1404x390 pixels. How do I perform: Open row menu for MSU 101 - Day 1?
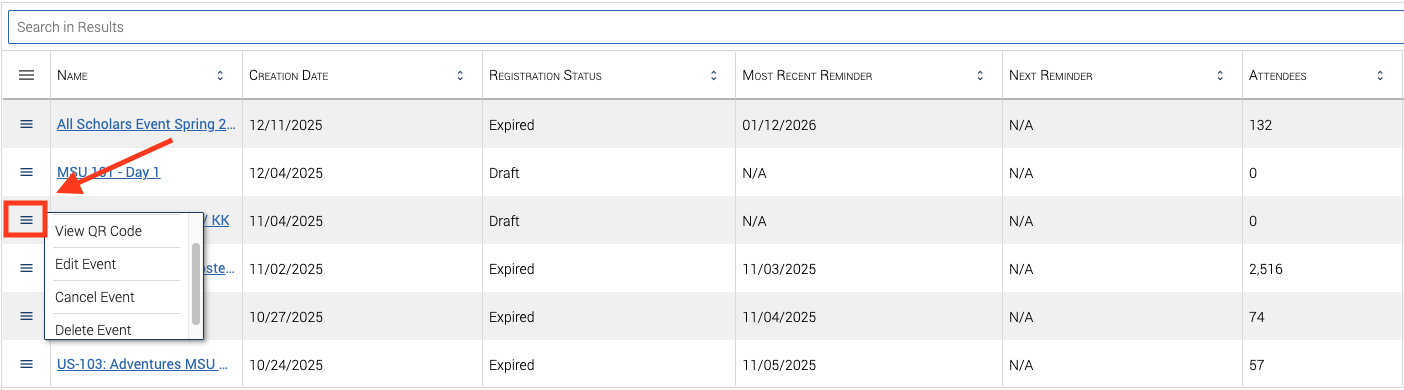(x=27, y=172)
